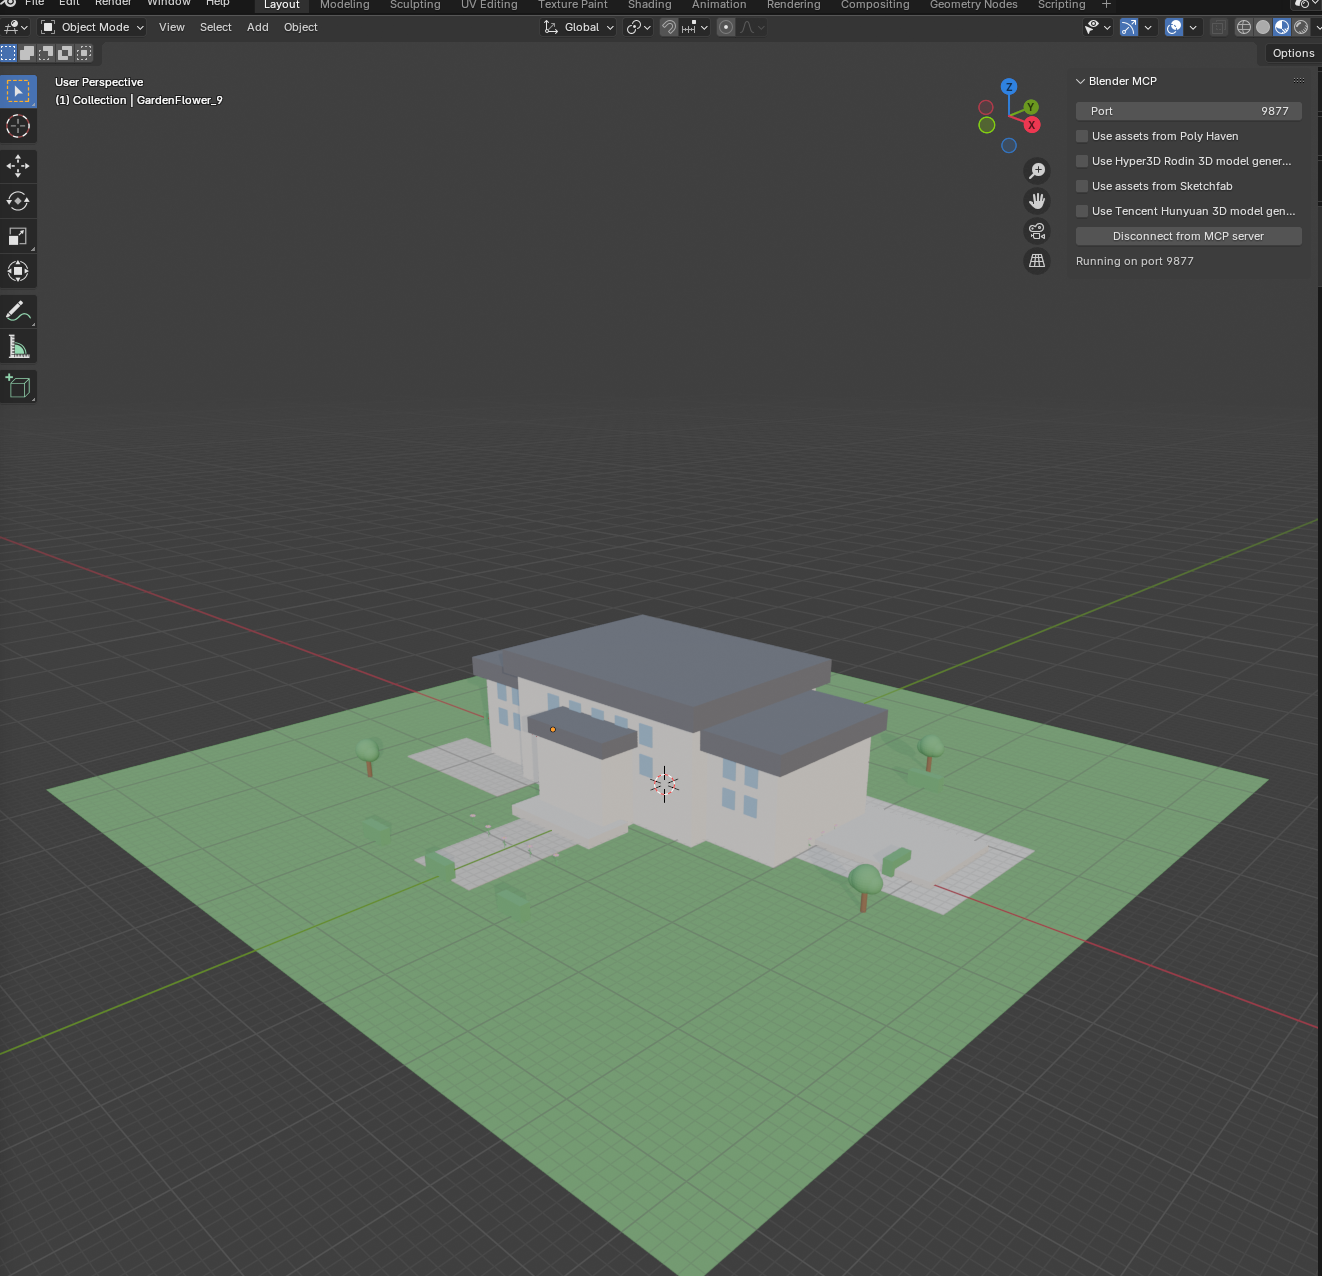Select the Rotate tool

(18, 201)
